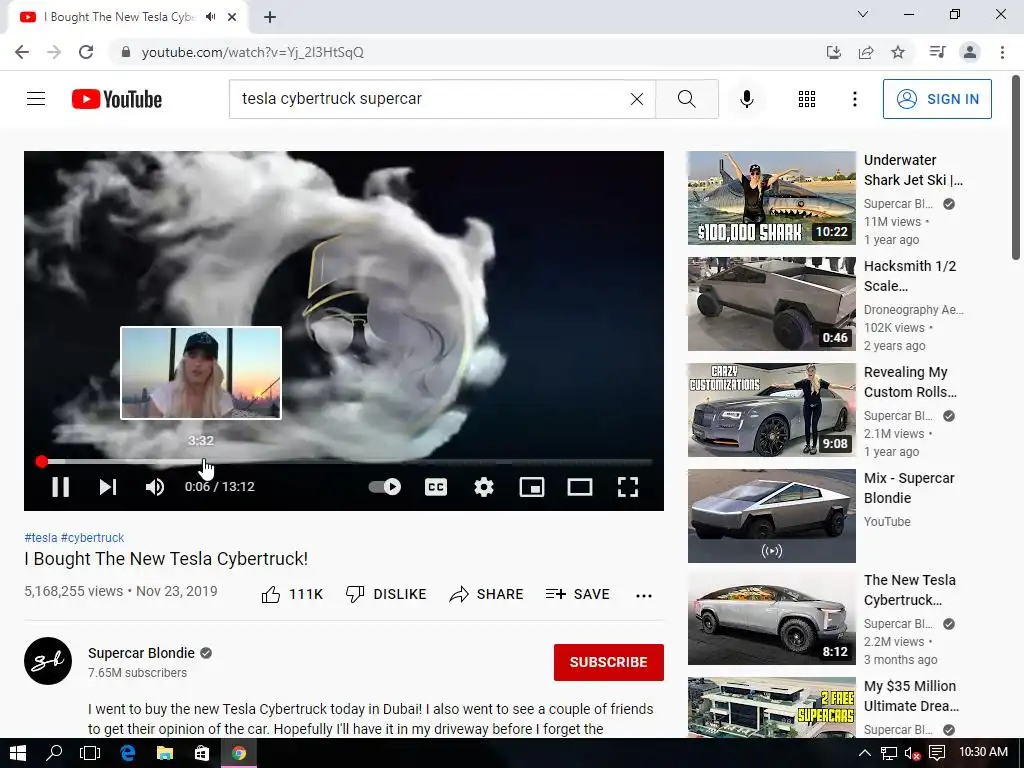Open the Chrome three-dot menu
The width and height of the screenshot is (1024, 768).
1002,52
